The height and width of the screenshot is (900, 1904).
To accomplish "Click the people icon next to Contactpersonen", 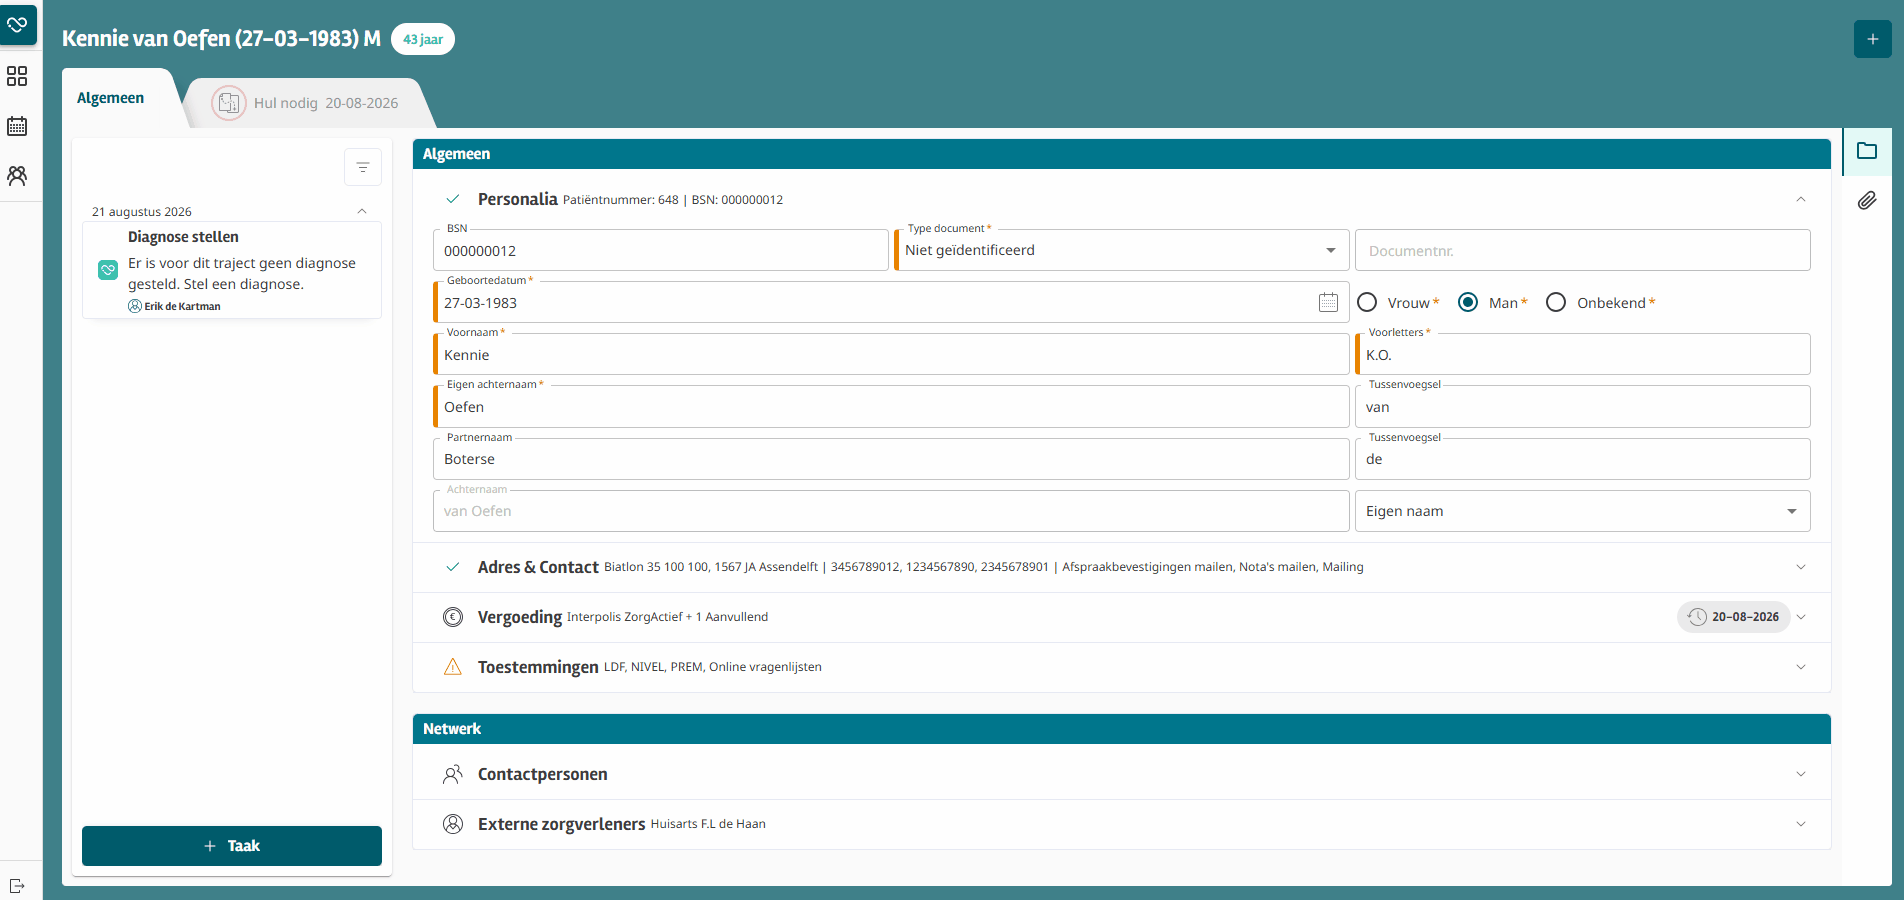I will (453, 774).
